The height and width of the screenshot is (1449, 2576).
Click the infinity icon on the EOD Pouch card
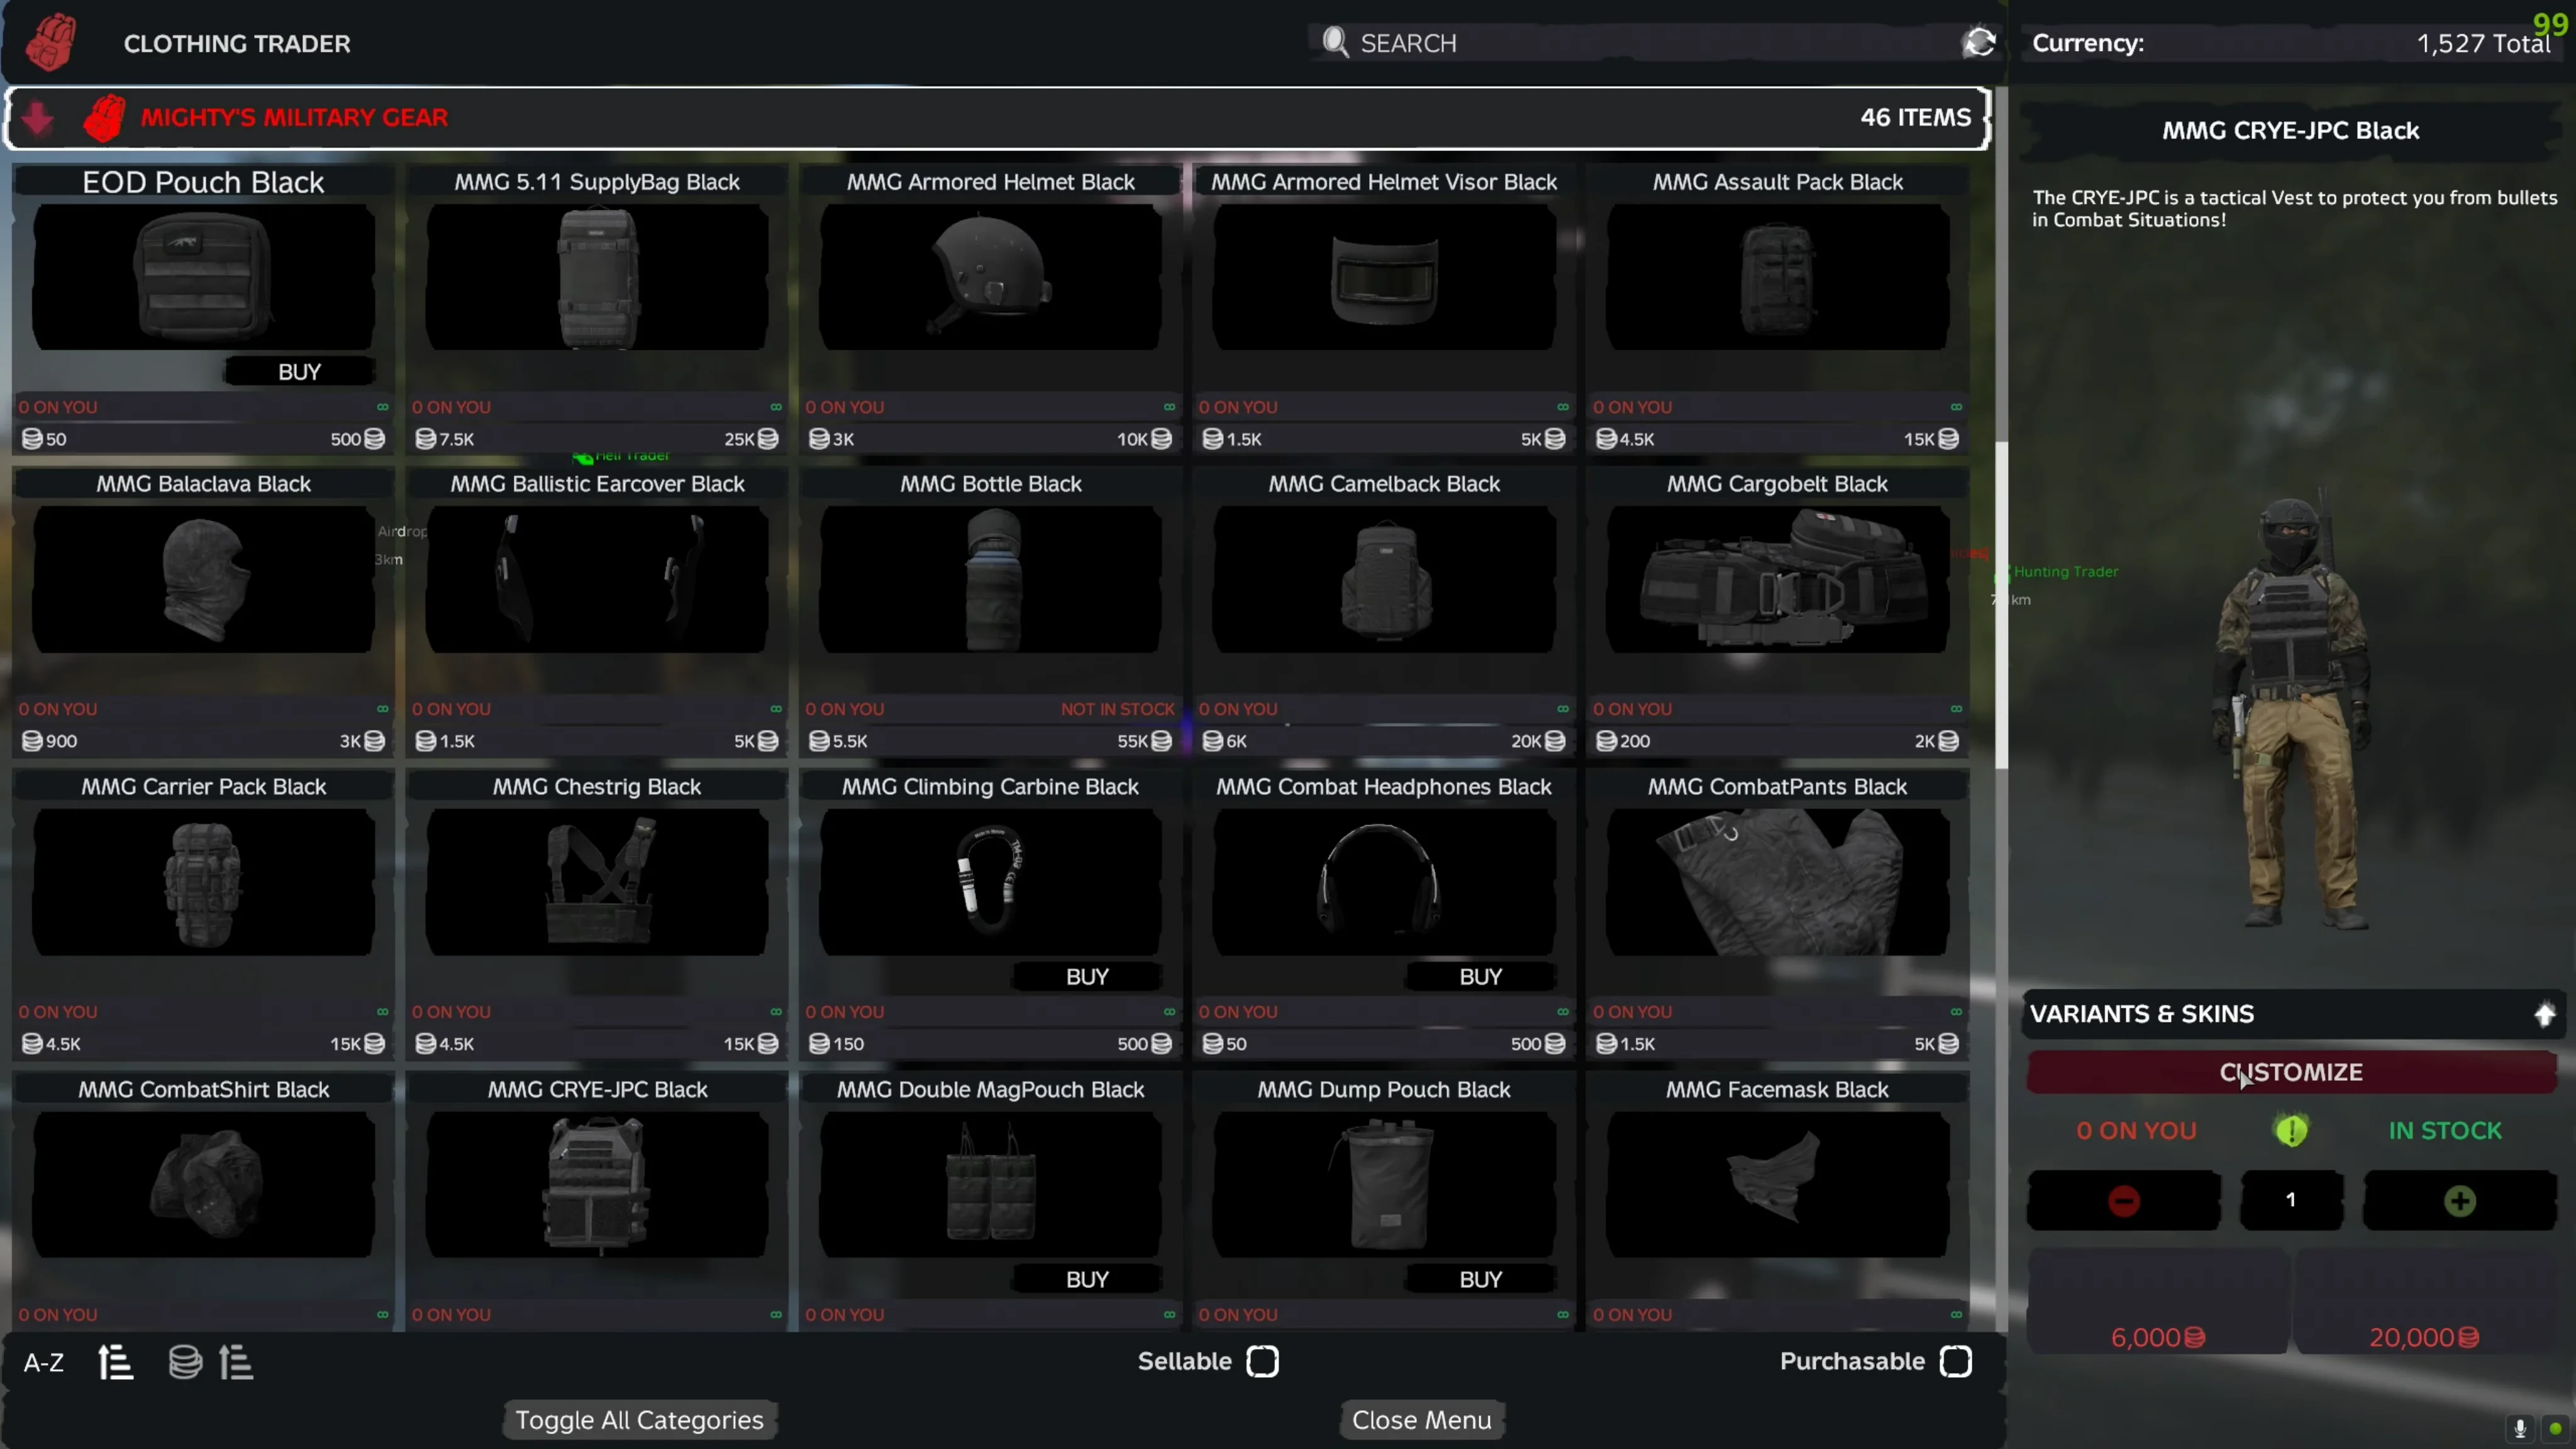click(x=383, y=406)
